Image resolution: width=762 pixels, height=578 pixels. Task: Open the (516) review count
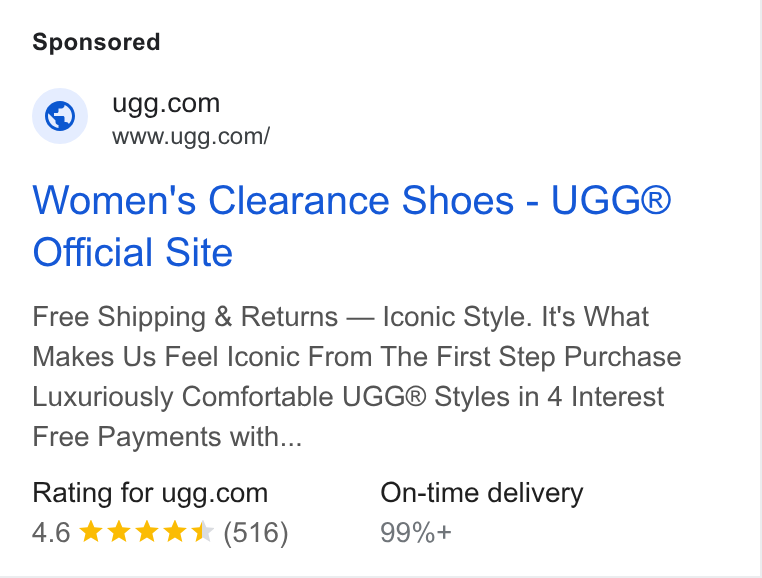point(256,533)
